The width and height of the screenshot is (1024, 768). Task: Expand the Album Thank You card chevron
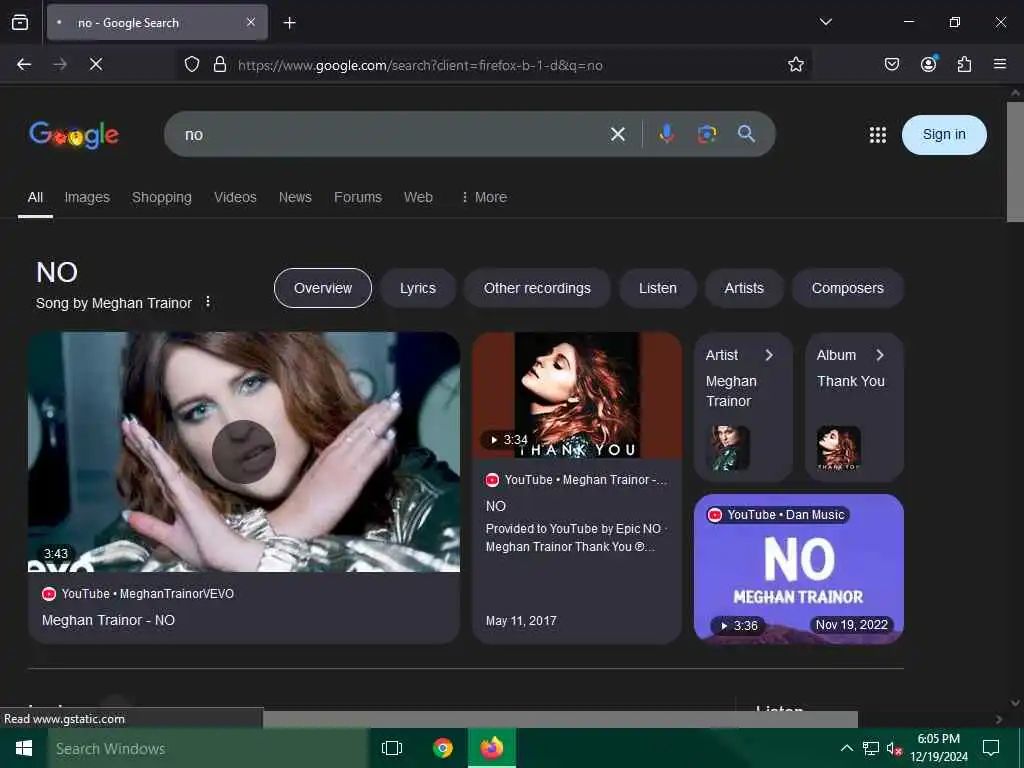880,355
